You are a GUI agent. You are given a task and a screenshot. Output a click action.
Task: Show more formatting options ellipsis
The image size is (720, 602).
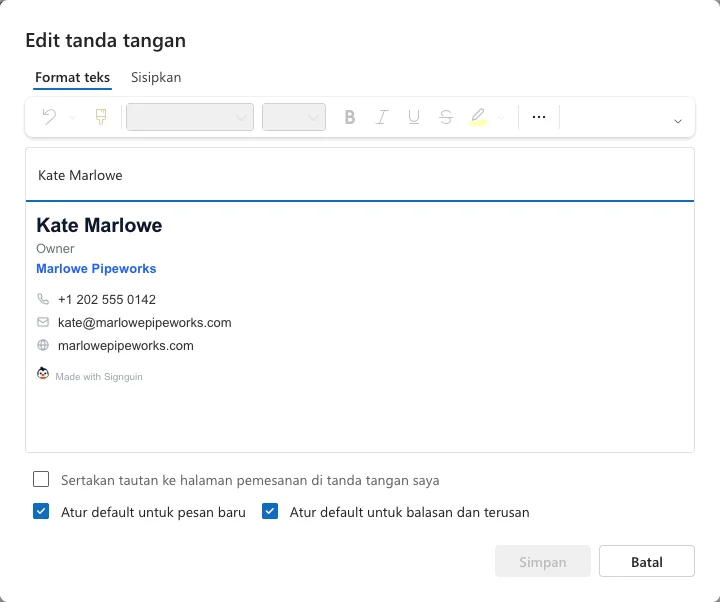[x=539, y=117]
